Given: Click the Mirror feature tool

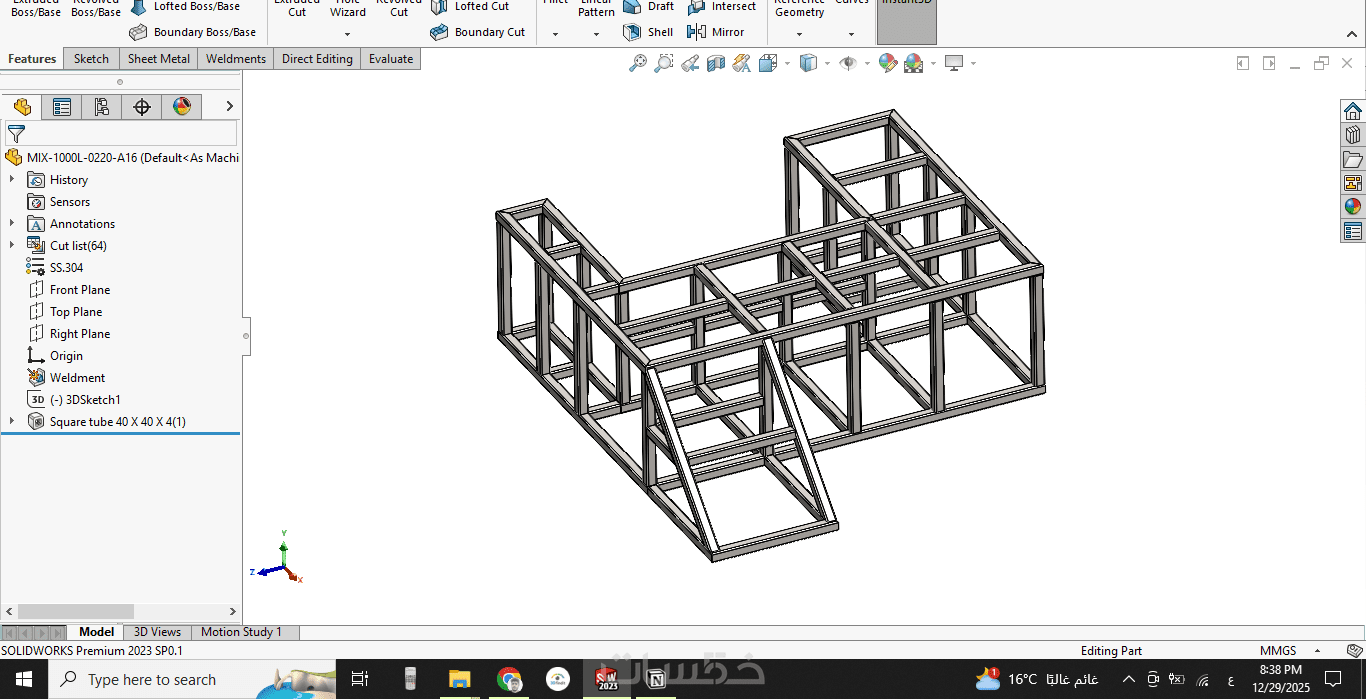Looking at the screenshot, I should click(x=716, y=32).
